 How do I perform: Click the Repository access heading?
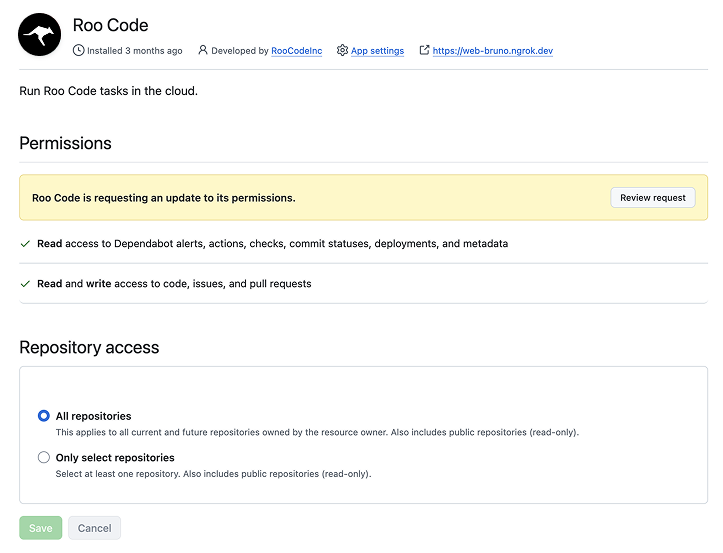click(x=89, y=348)
